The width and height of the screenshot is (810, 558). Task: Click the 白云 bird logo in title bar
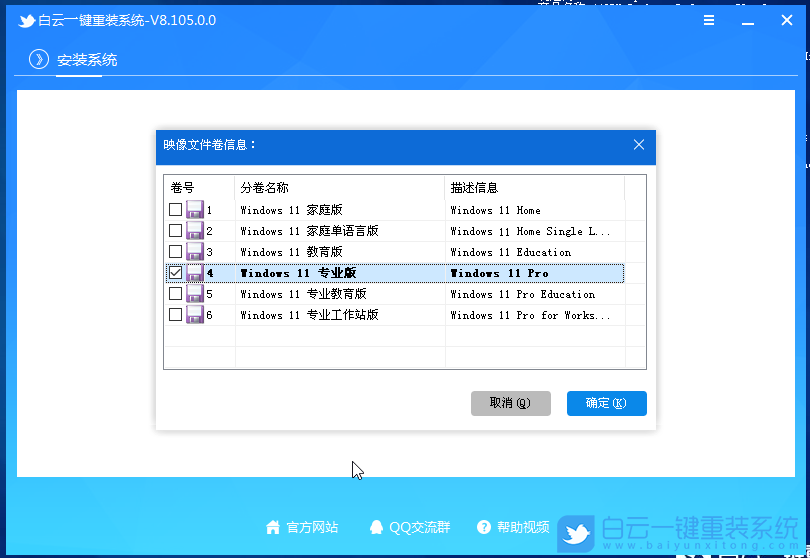coord(26,21)
